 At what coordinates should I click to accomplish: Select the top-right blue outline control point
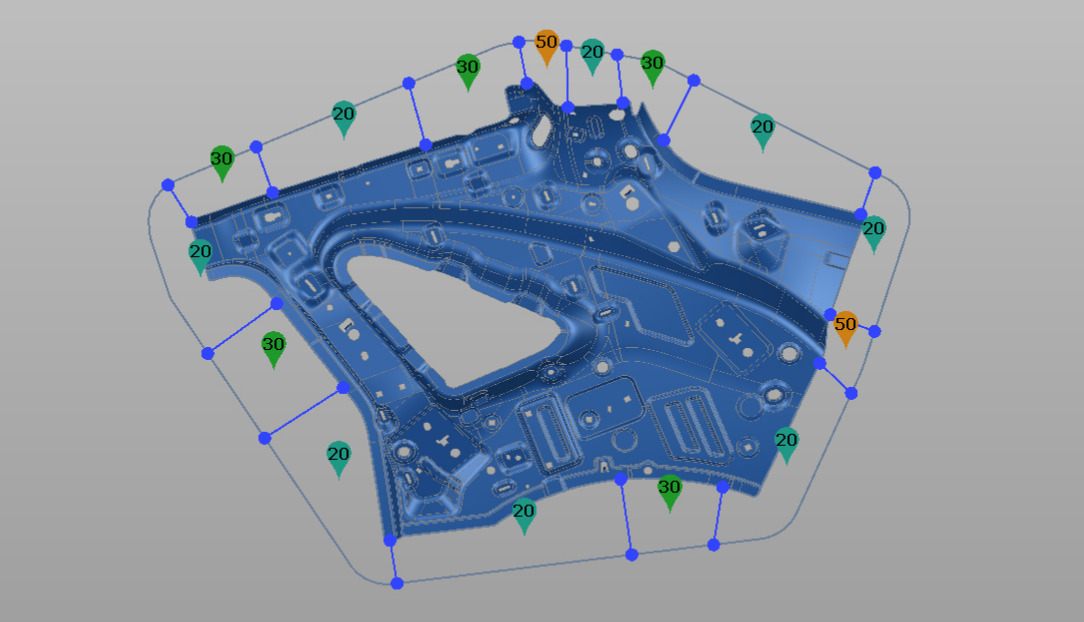coord(875,173)
